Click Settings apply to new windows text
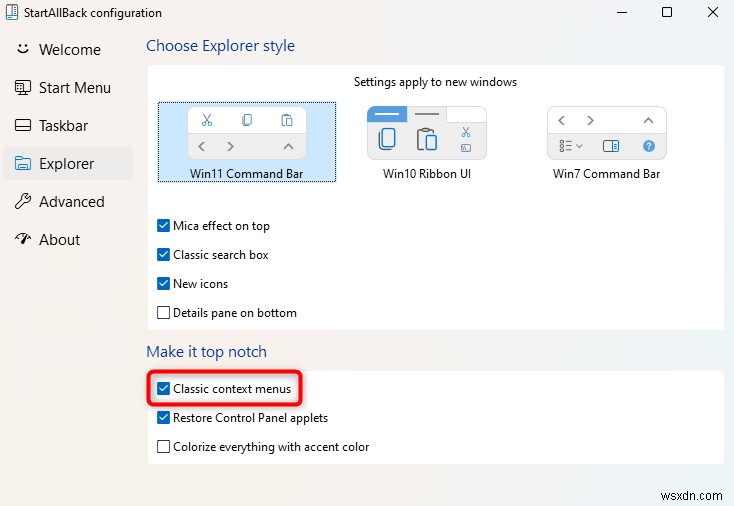Viewport: 734px width, 506px height. click(x=435, y=82)
